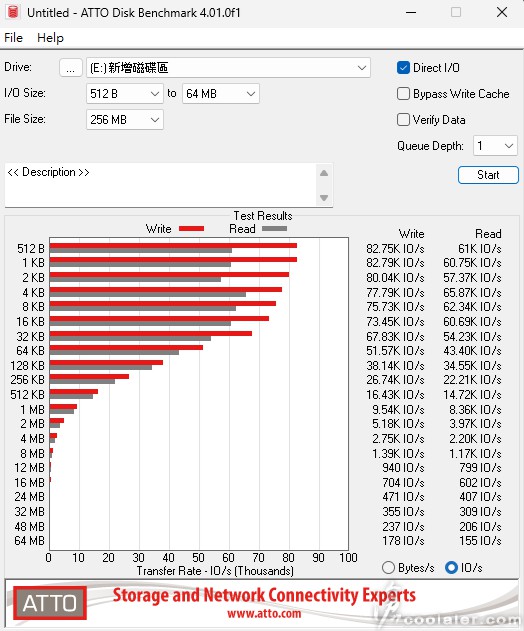
Task: Click the 16 KB row label
Action: [x=30, y=322]
